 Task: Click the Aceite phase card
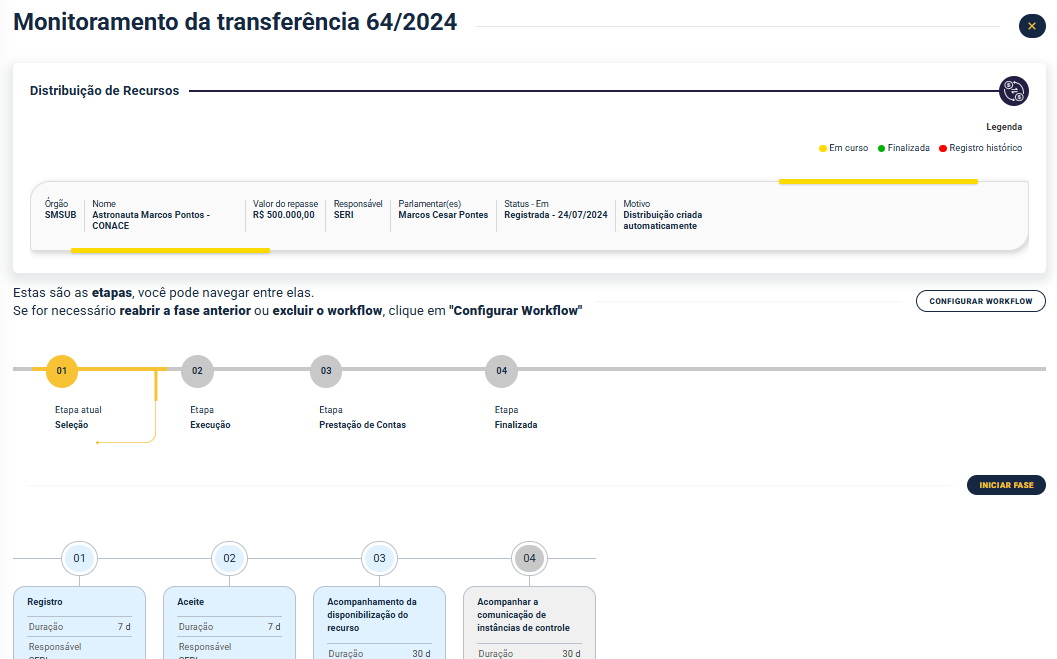click(x=229, y=620)
